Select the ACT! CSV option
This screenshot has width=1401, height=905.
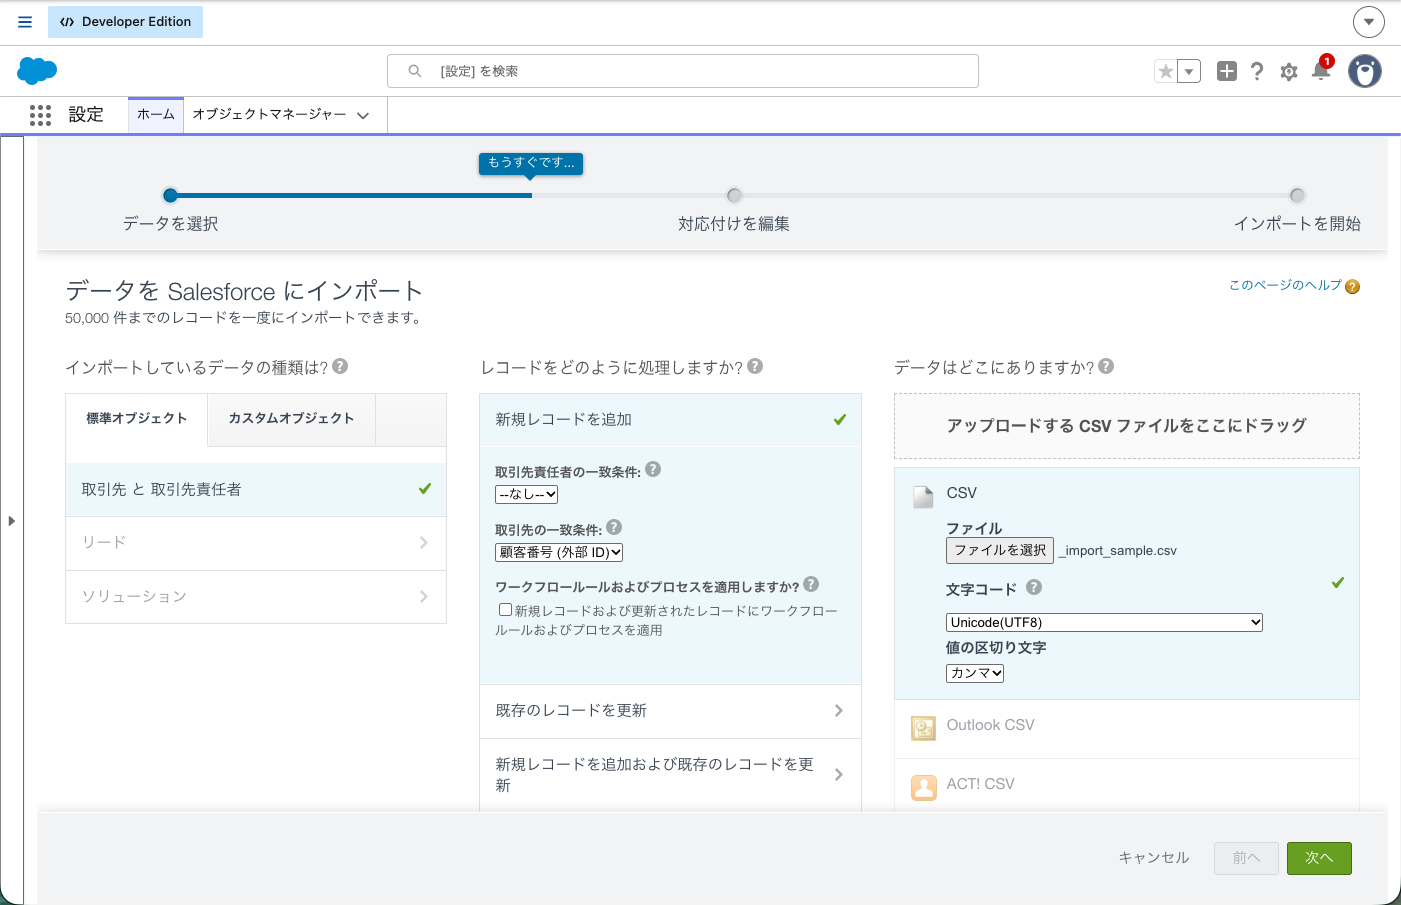[x=1126, y=785]
